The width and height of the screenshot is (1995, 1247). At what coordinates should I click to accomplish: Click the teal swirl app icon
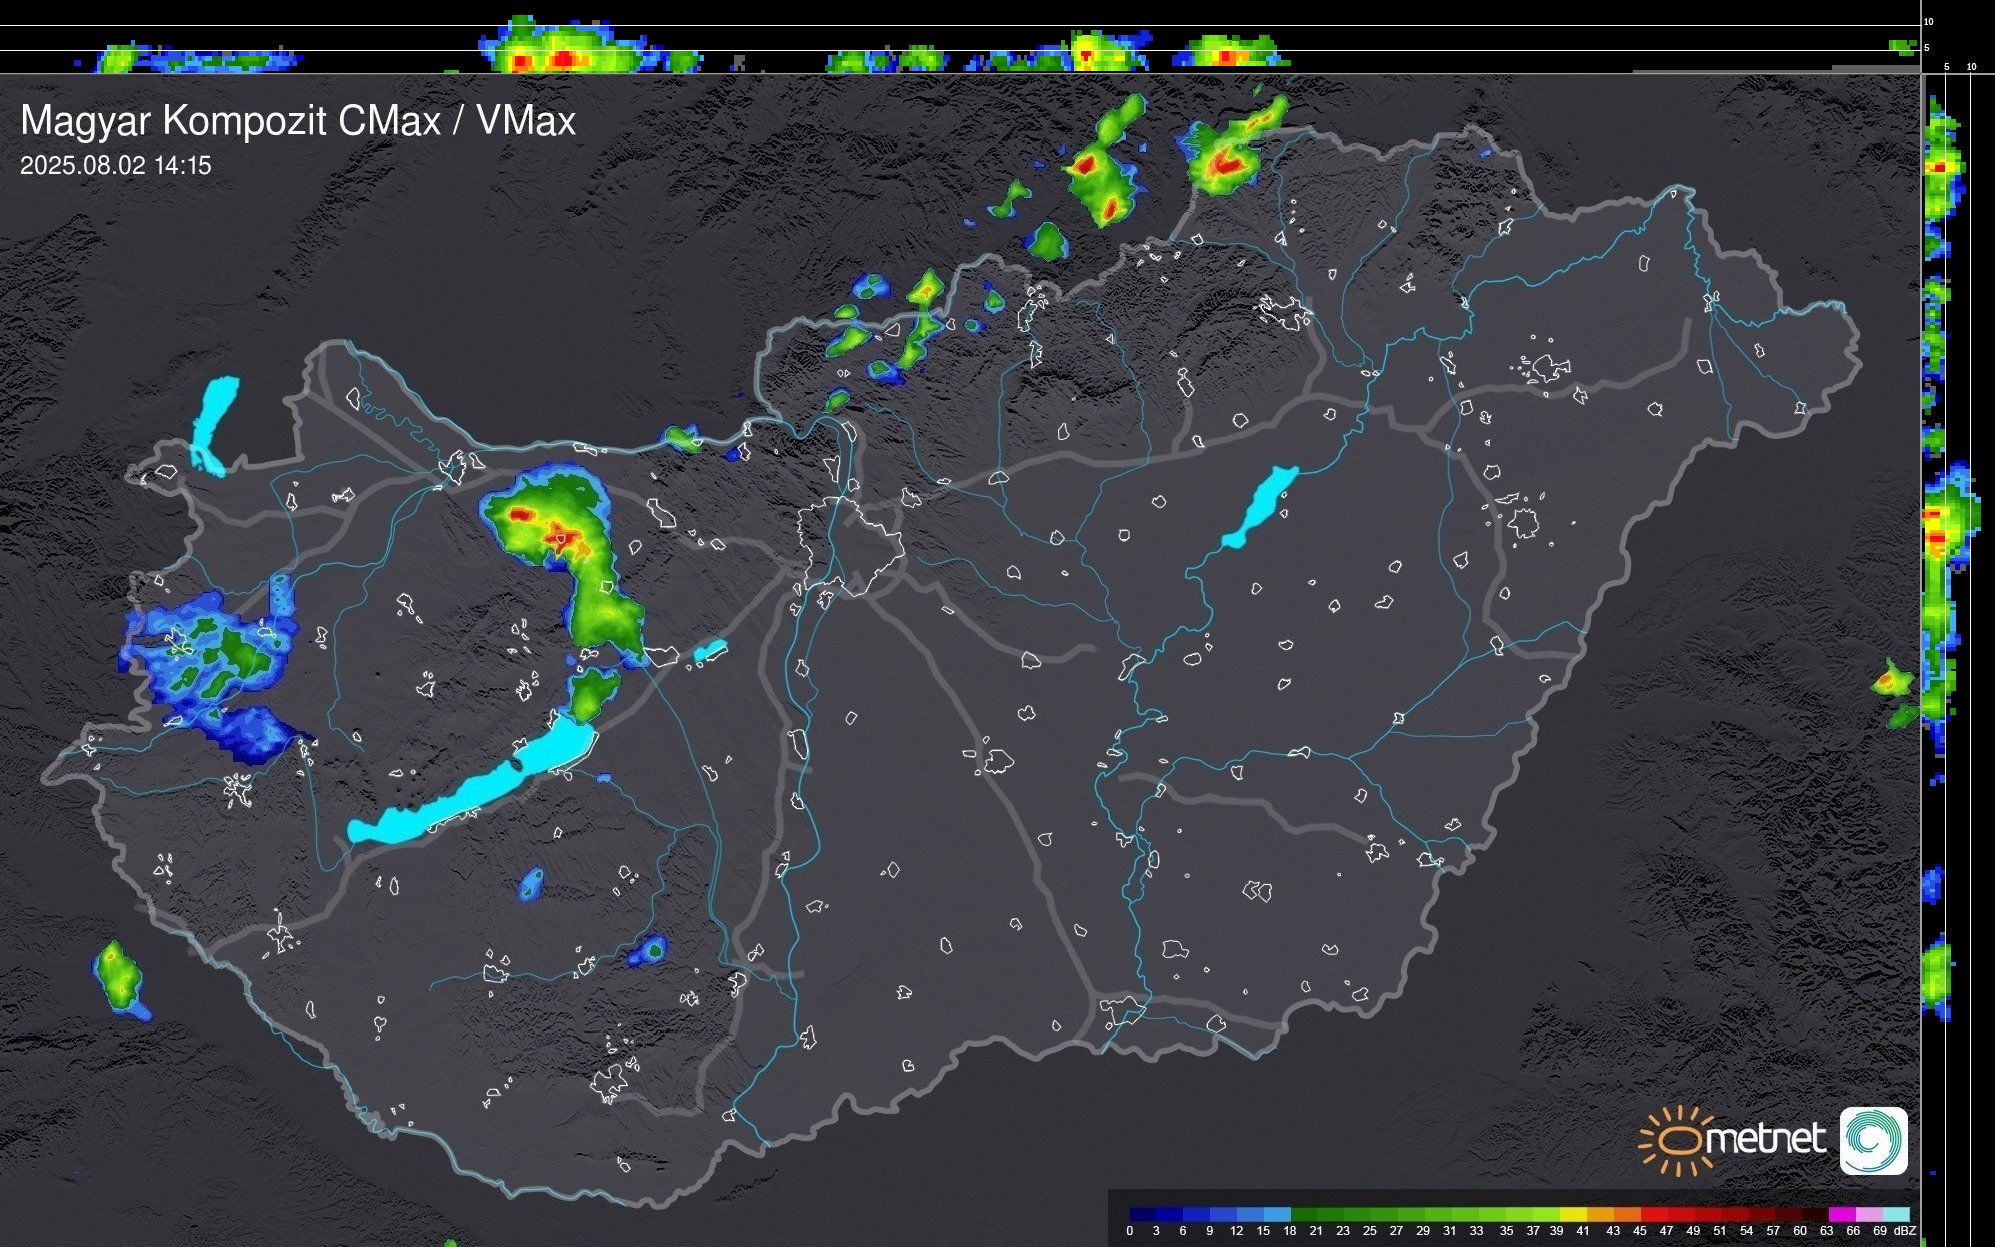click(1873, 1140)
